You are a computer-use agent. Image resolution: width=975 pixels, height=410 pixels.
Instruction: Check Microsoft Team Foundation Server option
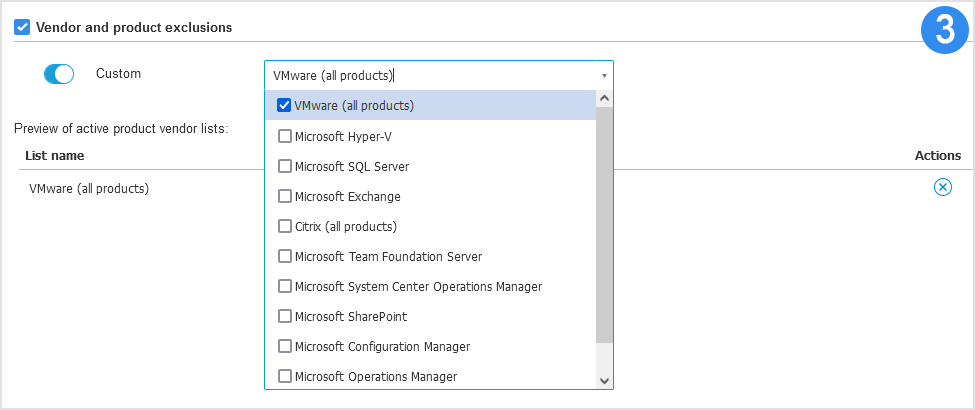tap(284, 256)
